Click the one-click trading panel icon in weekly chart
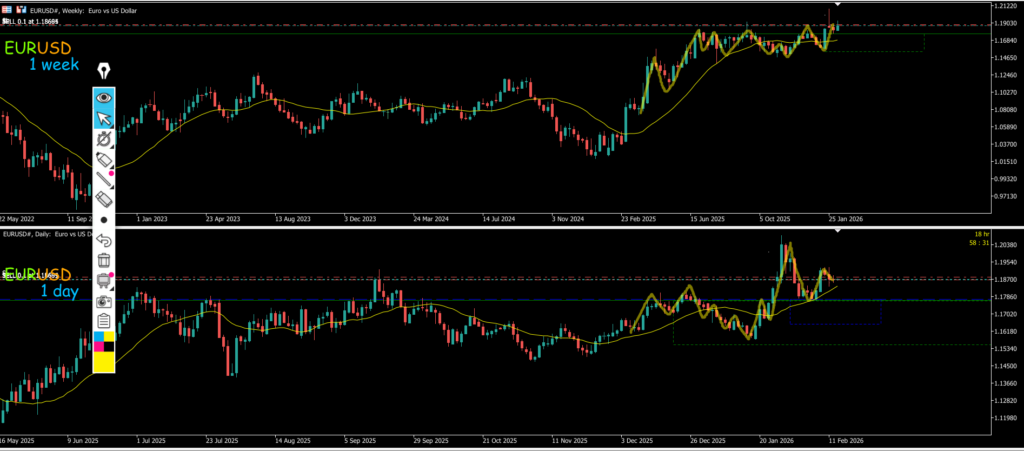Screen dimensions: 1024x451 [x=7, y=9]
